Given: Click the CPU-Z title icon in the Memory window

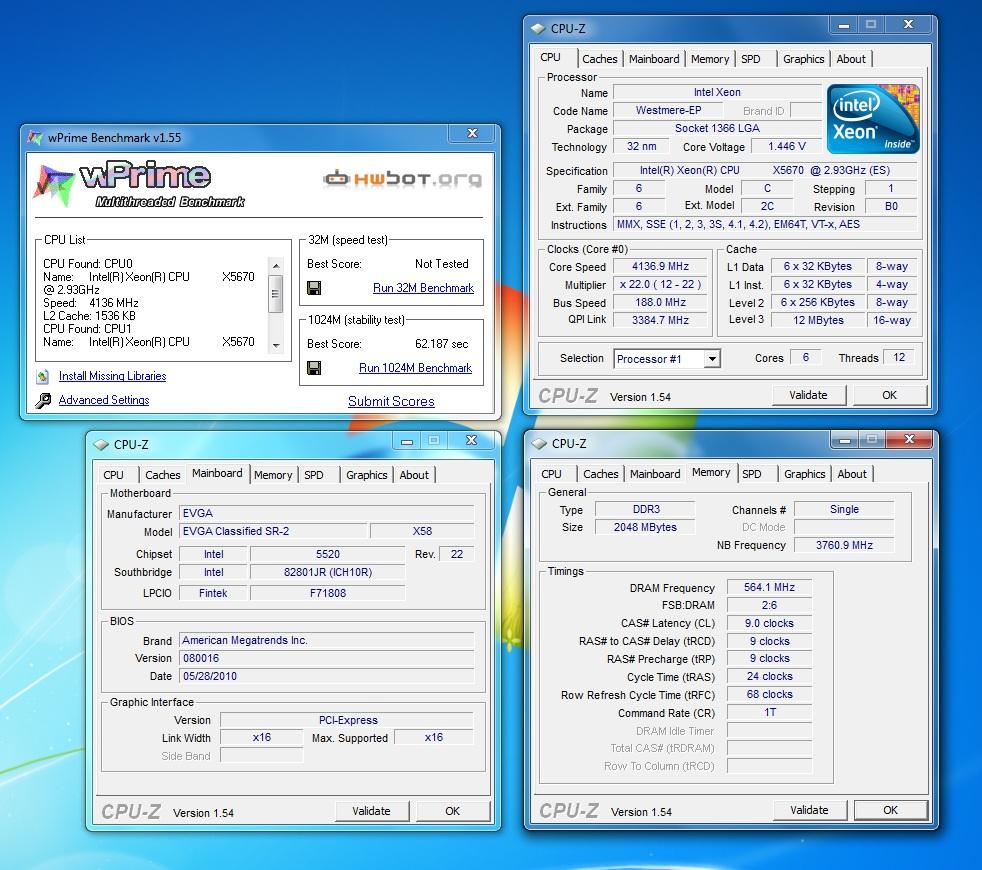Looking at the screenshot, I should coord(539,443).
